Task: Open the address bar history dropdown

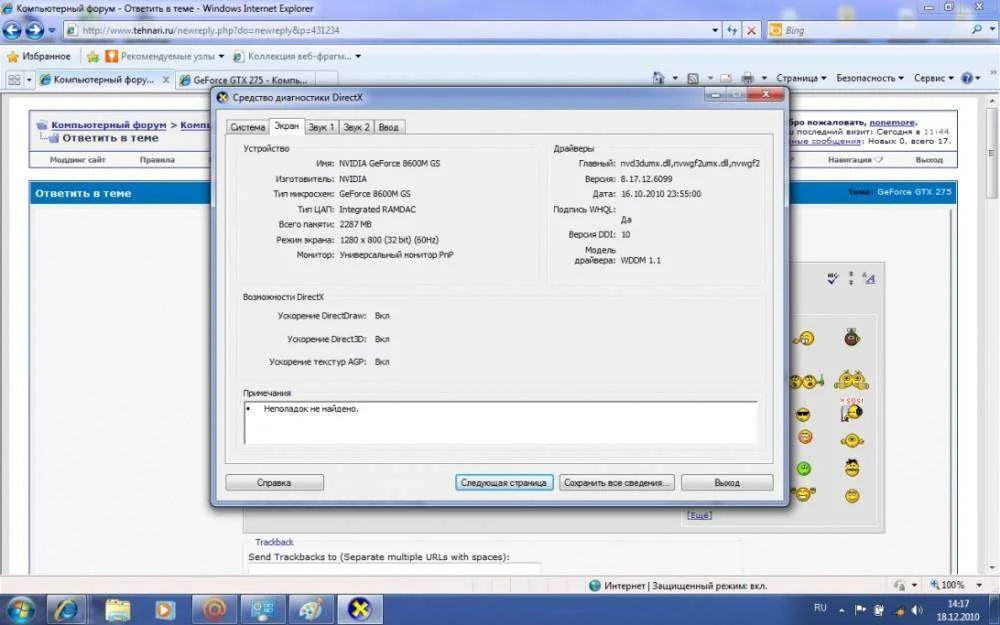Action: (715, 30)
